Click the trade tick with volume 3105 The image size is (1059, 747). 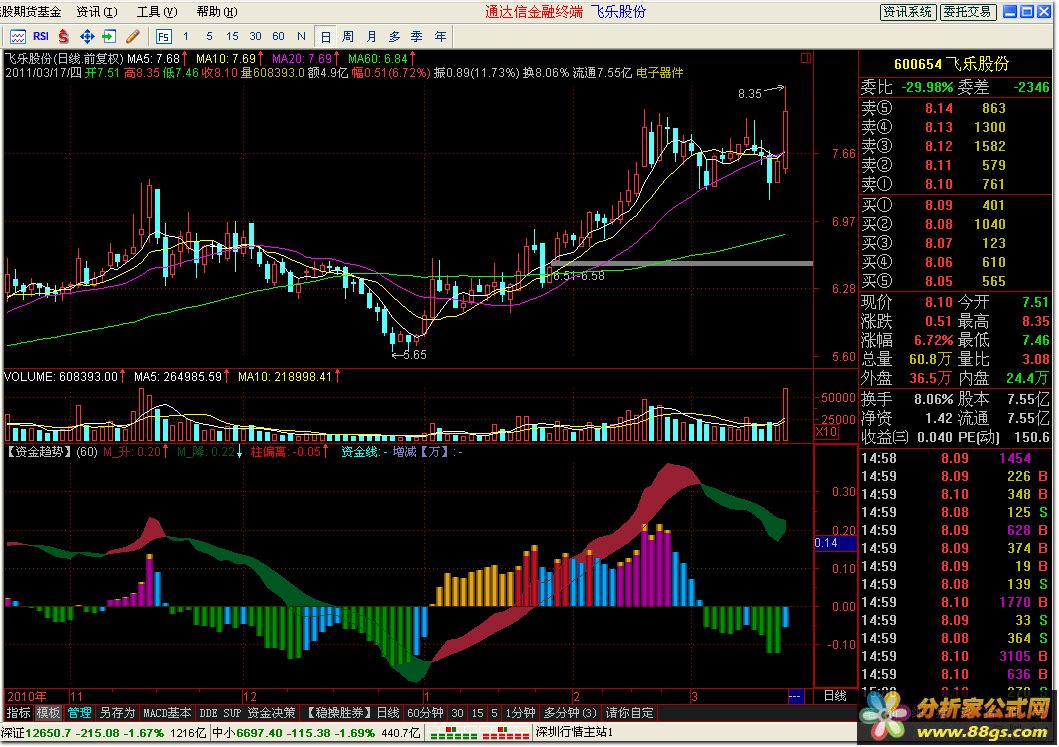pyautogui.click(x=954, y=656)
